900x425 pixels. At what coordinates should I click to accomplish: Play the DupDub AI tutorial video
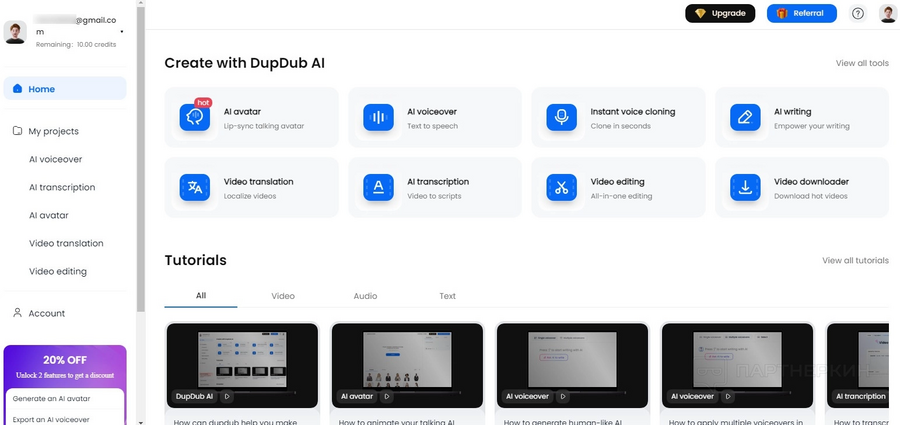[227, 396]
